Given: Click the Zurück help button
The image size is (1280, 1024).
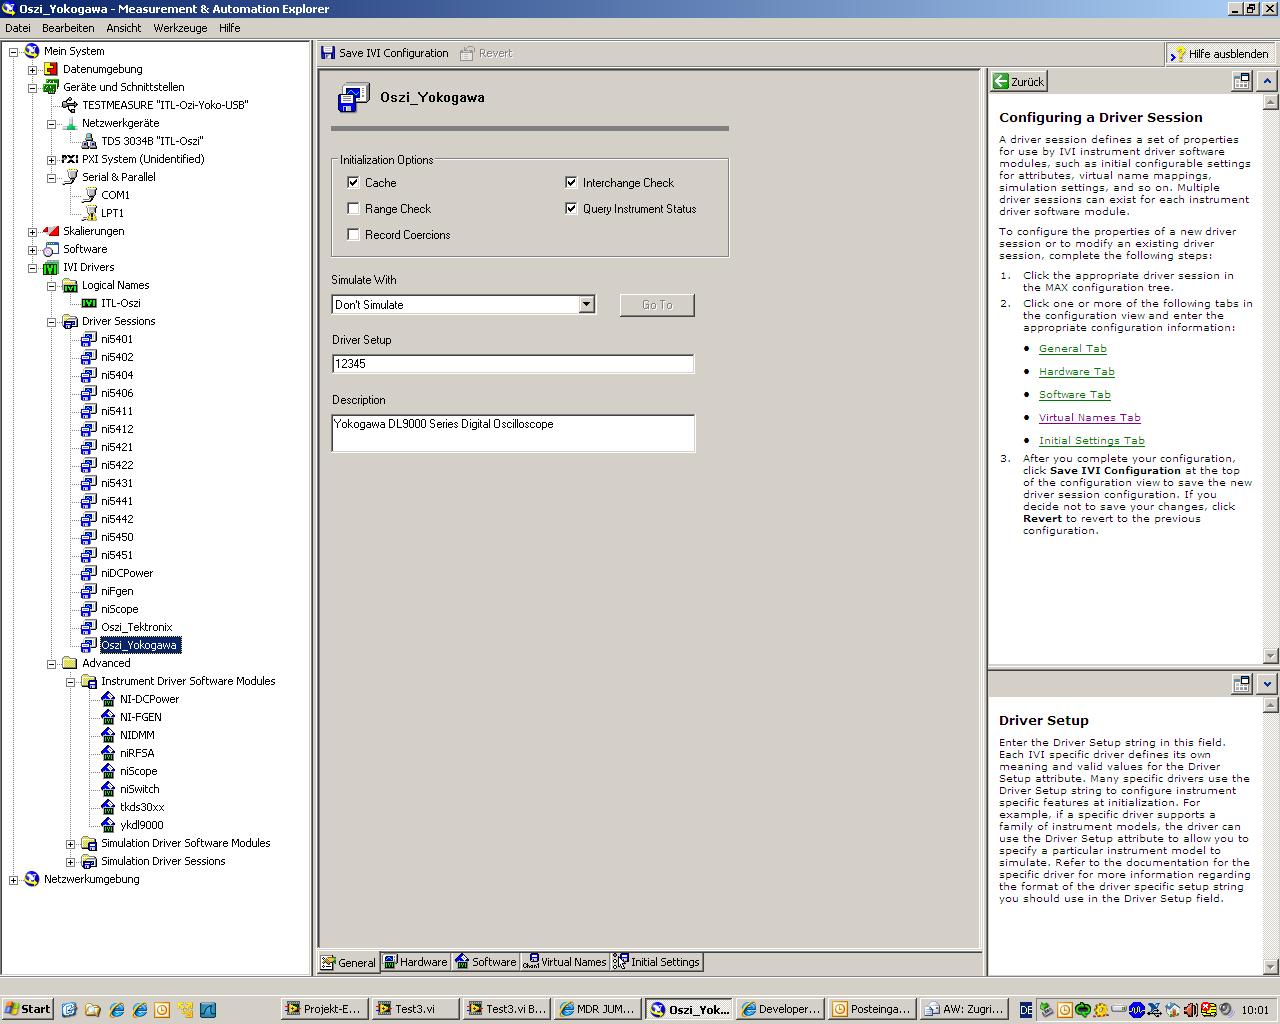Looking at the screenshot, I should tap(1019, 81).
